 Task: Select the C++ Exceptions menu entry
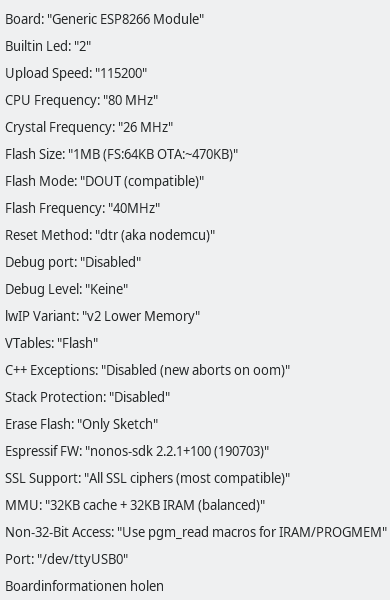(x=195, y=370)
